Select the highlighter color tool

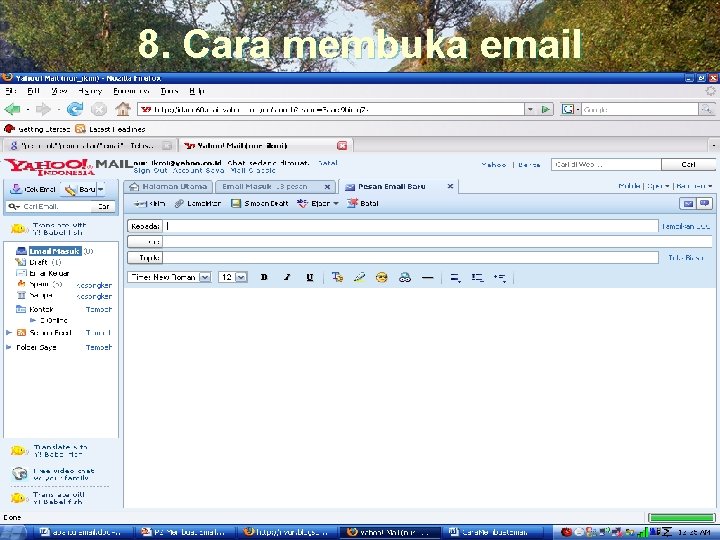(360, 277)
